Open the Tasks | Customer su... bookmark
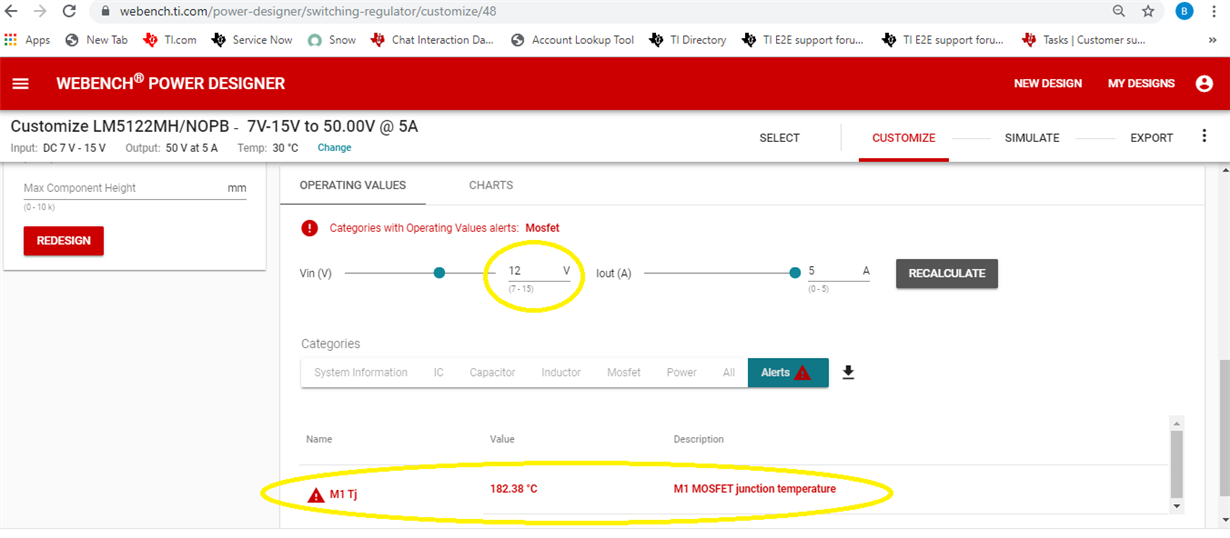1230x538 pixels. click(1084, 40)
